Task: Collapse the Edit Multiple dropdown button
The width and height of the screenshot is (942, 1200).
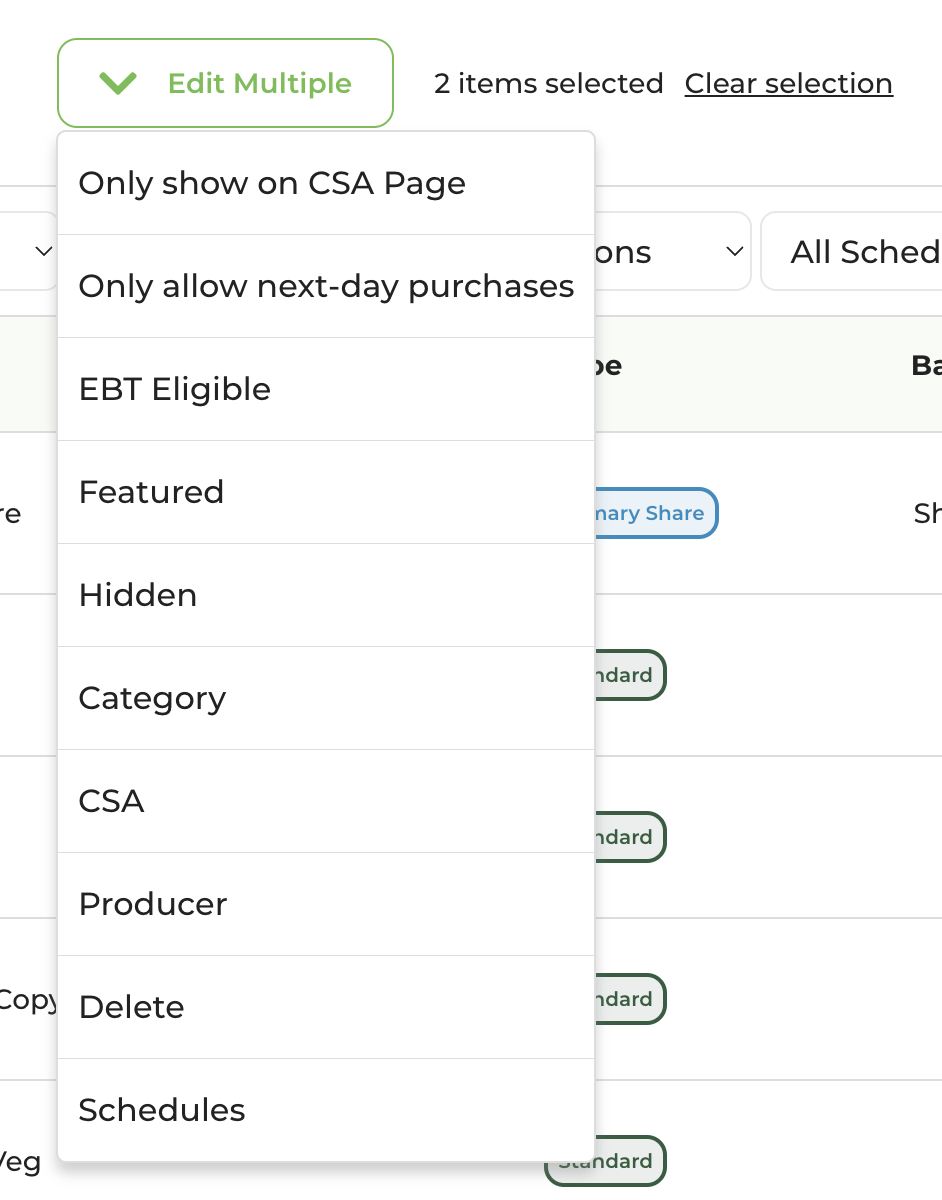Action: [x=225, y=83]
